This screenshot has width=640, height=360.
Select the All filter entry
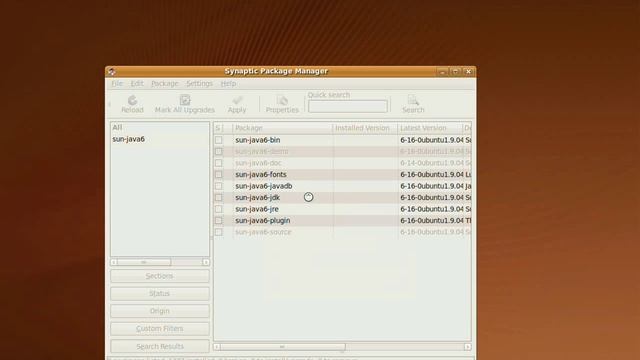point(117,127)
